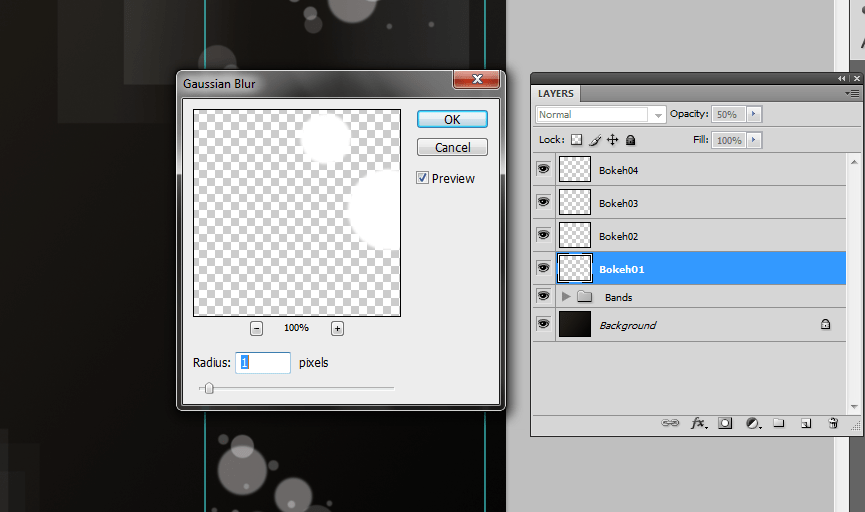Cancel the Gaussian Blur dialog

click(452, 148)
